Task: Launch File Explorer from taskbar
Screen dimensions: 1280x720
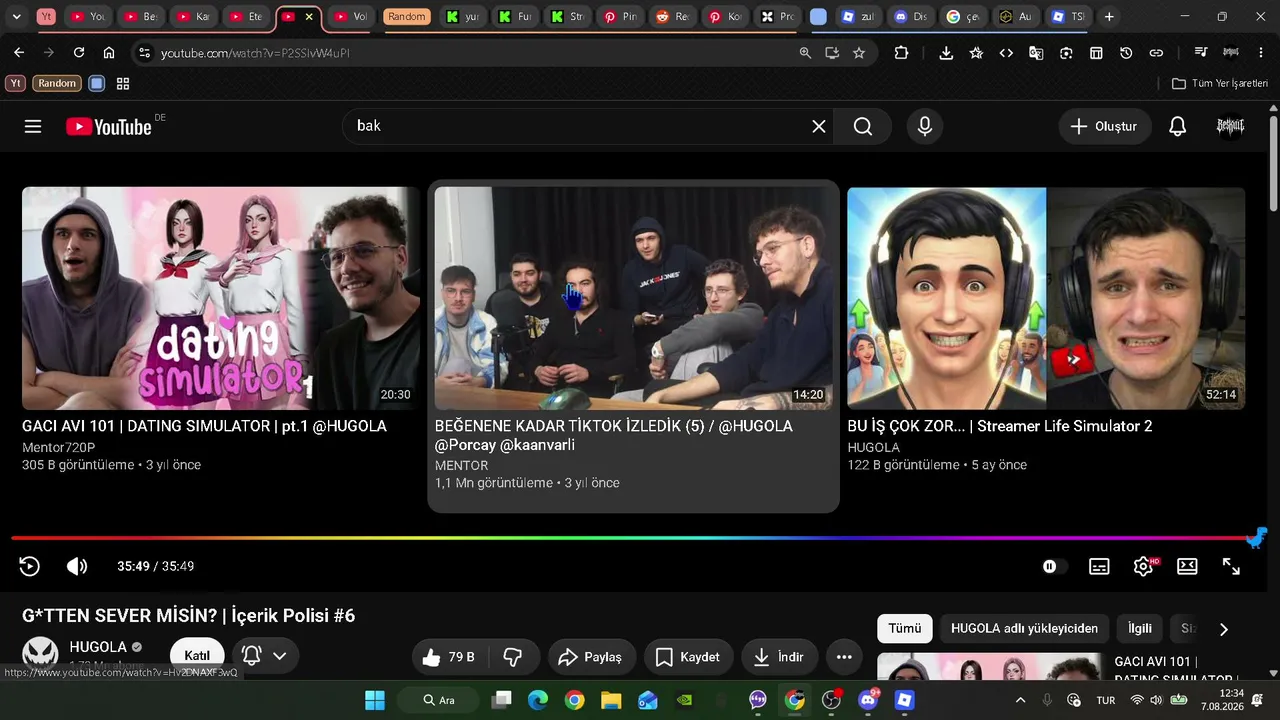Action: tap(611, 700)
